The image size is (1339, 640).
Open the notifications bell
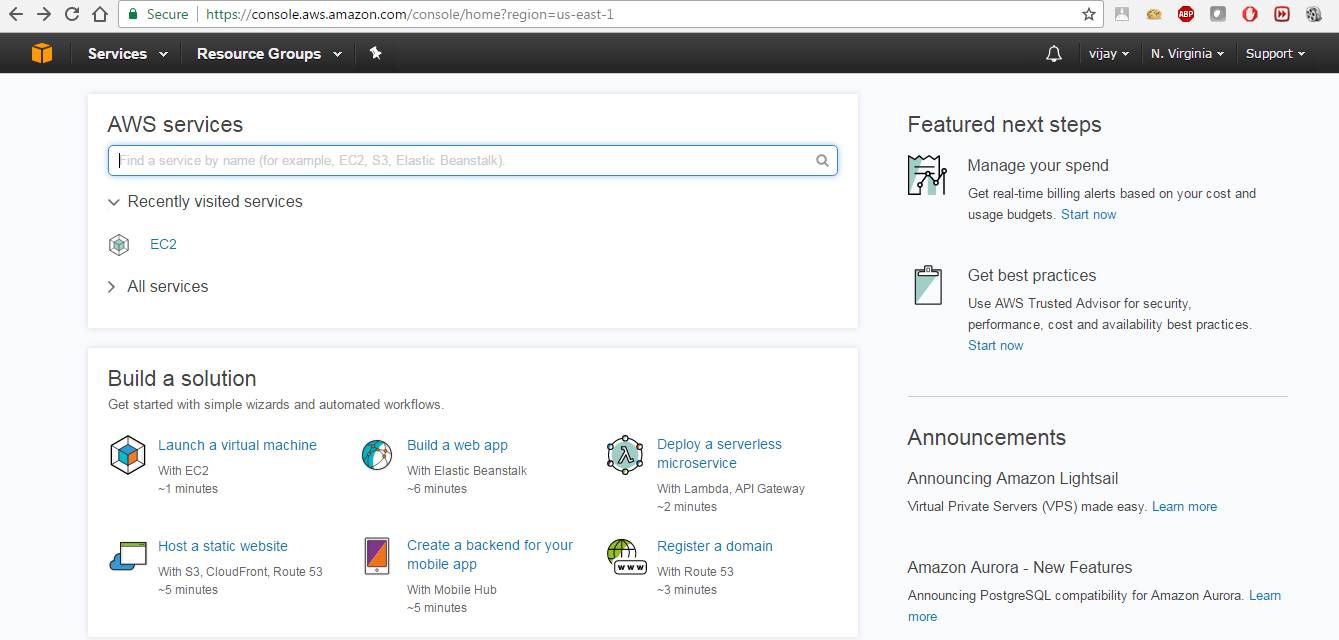(x=1053, y=54)
